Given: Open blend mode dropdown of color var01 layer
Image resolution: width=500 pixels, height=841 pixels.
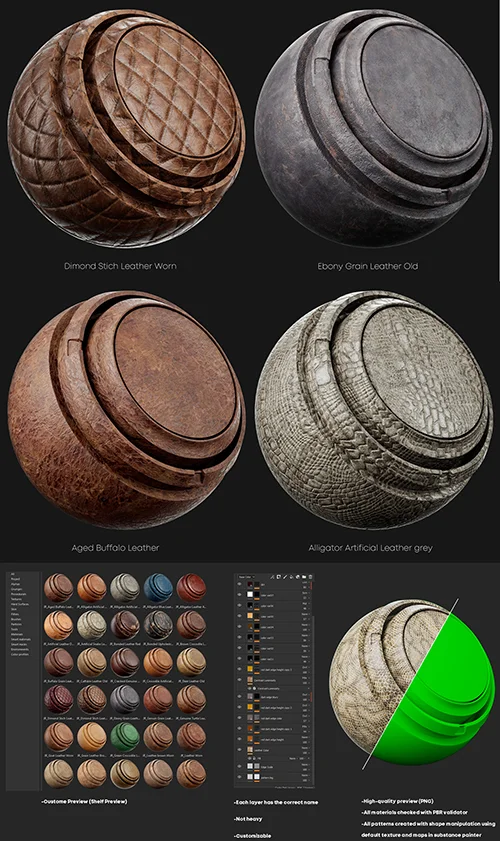Looking at the screenshot, I should click(x=305, y=656).
